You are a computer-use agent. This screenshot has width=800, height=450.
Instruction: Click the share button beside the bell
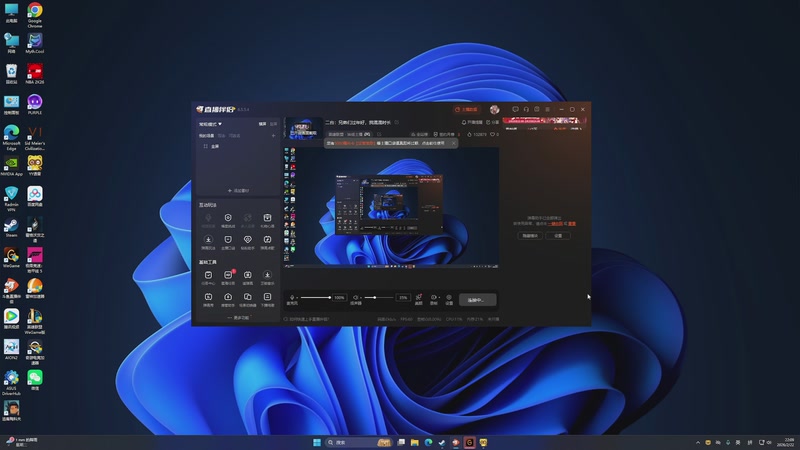pyautogui.click(x=492, y=122)
